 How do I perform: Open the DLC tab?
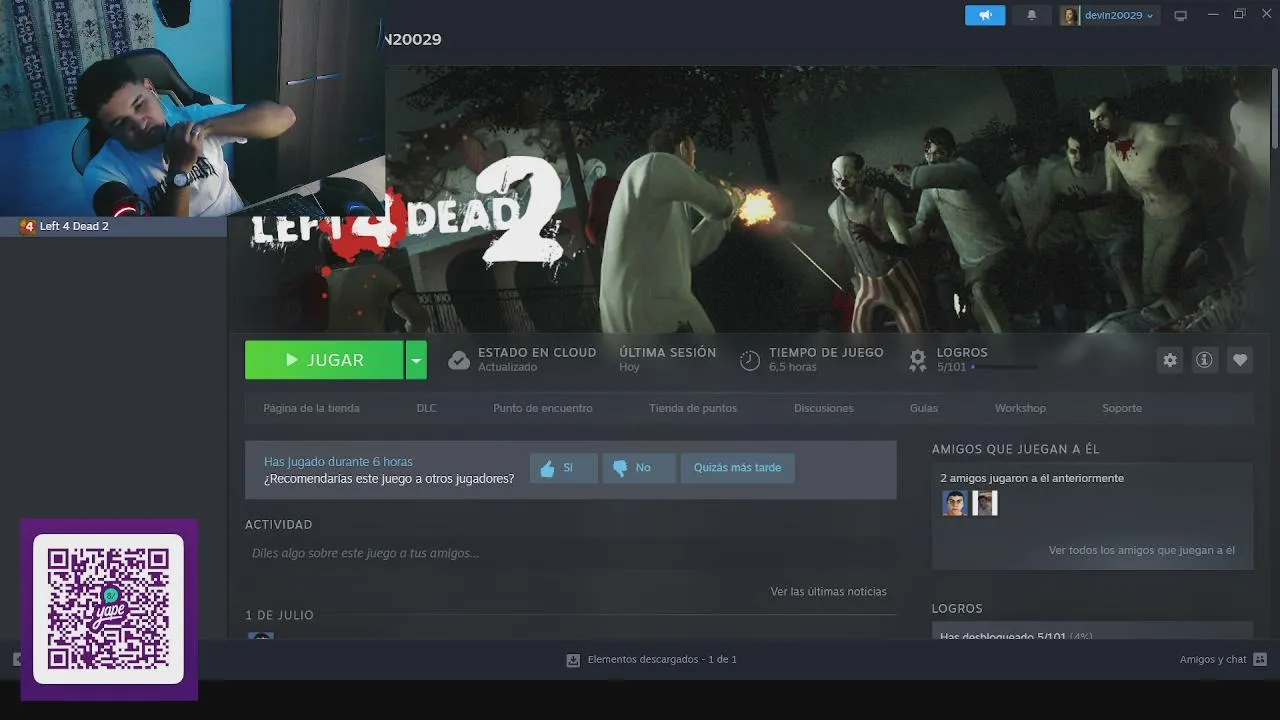(426, 408)
